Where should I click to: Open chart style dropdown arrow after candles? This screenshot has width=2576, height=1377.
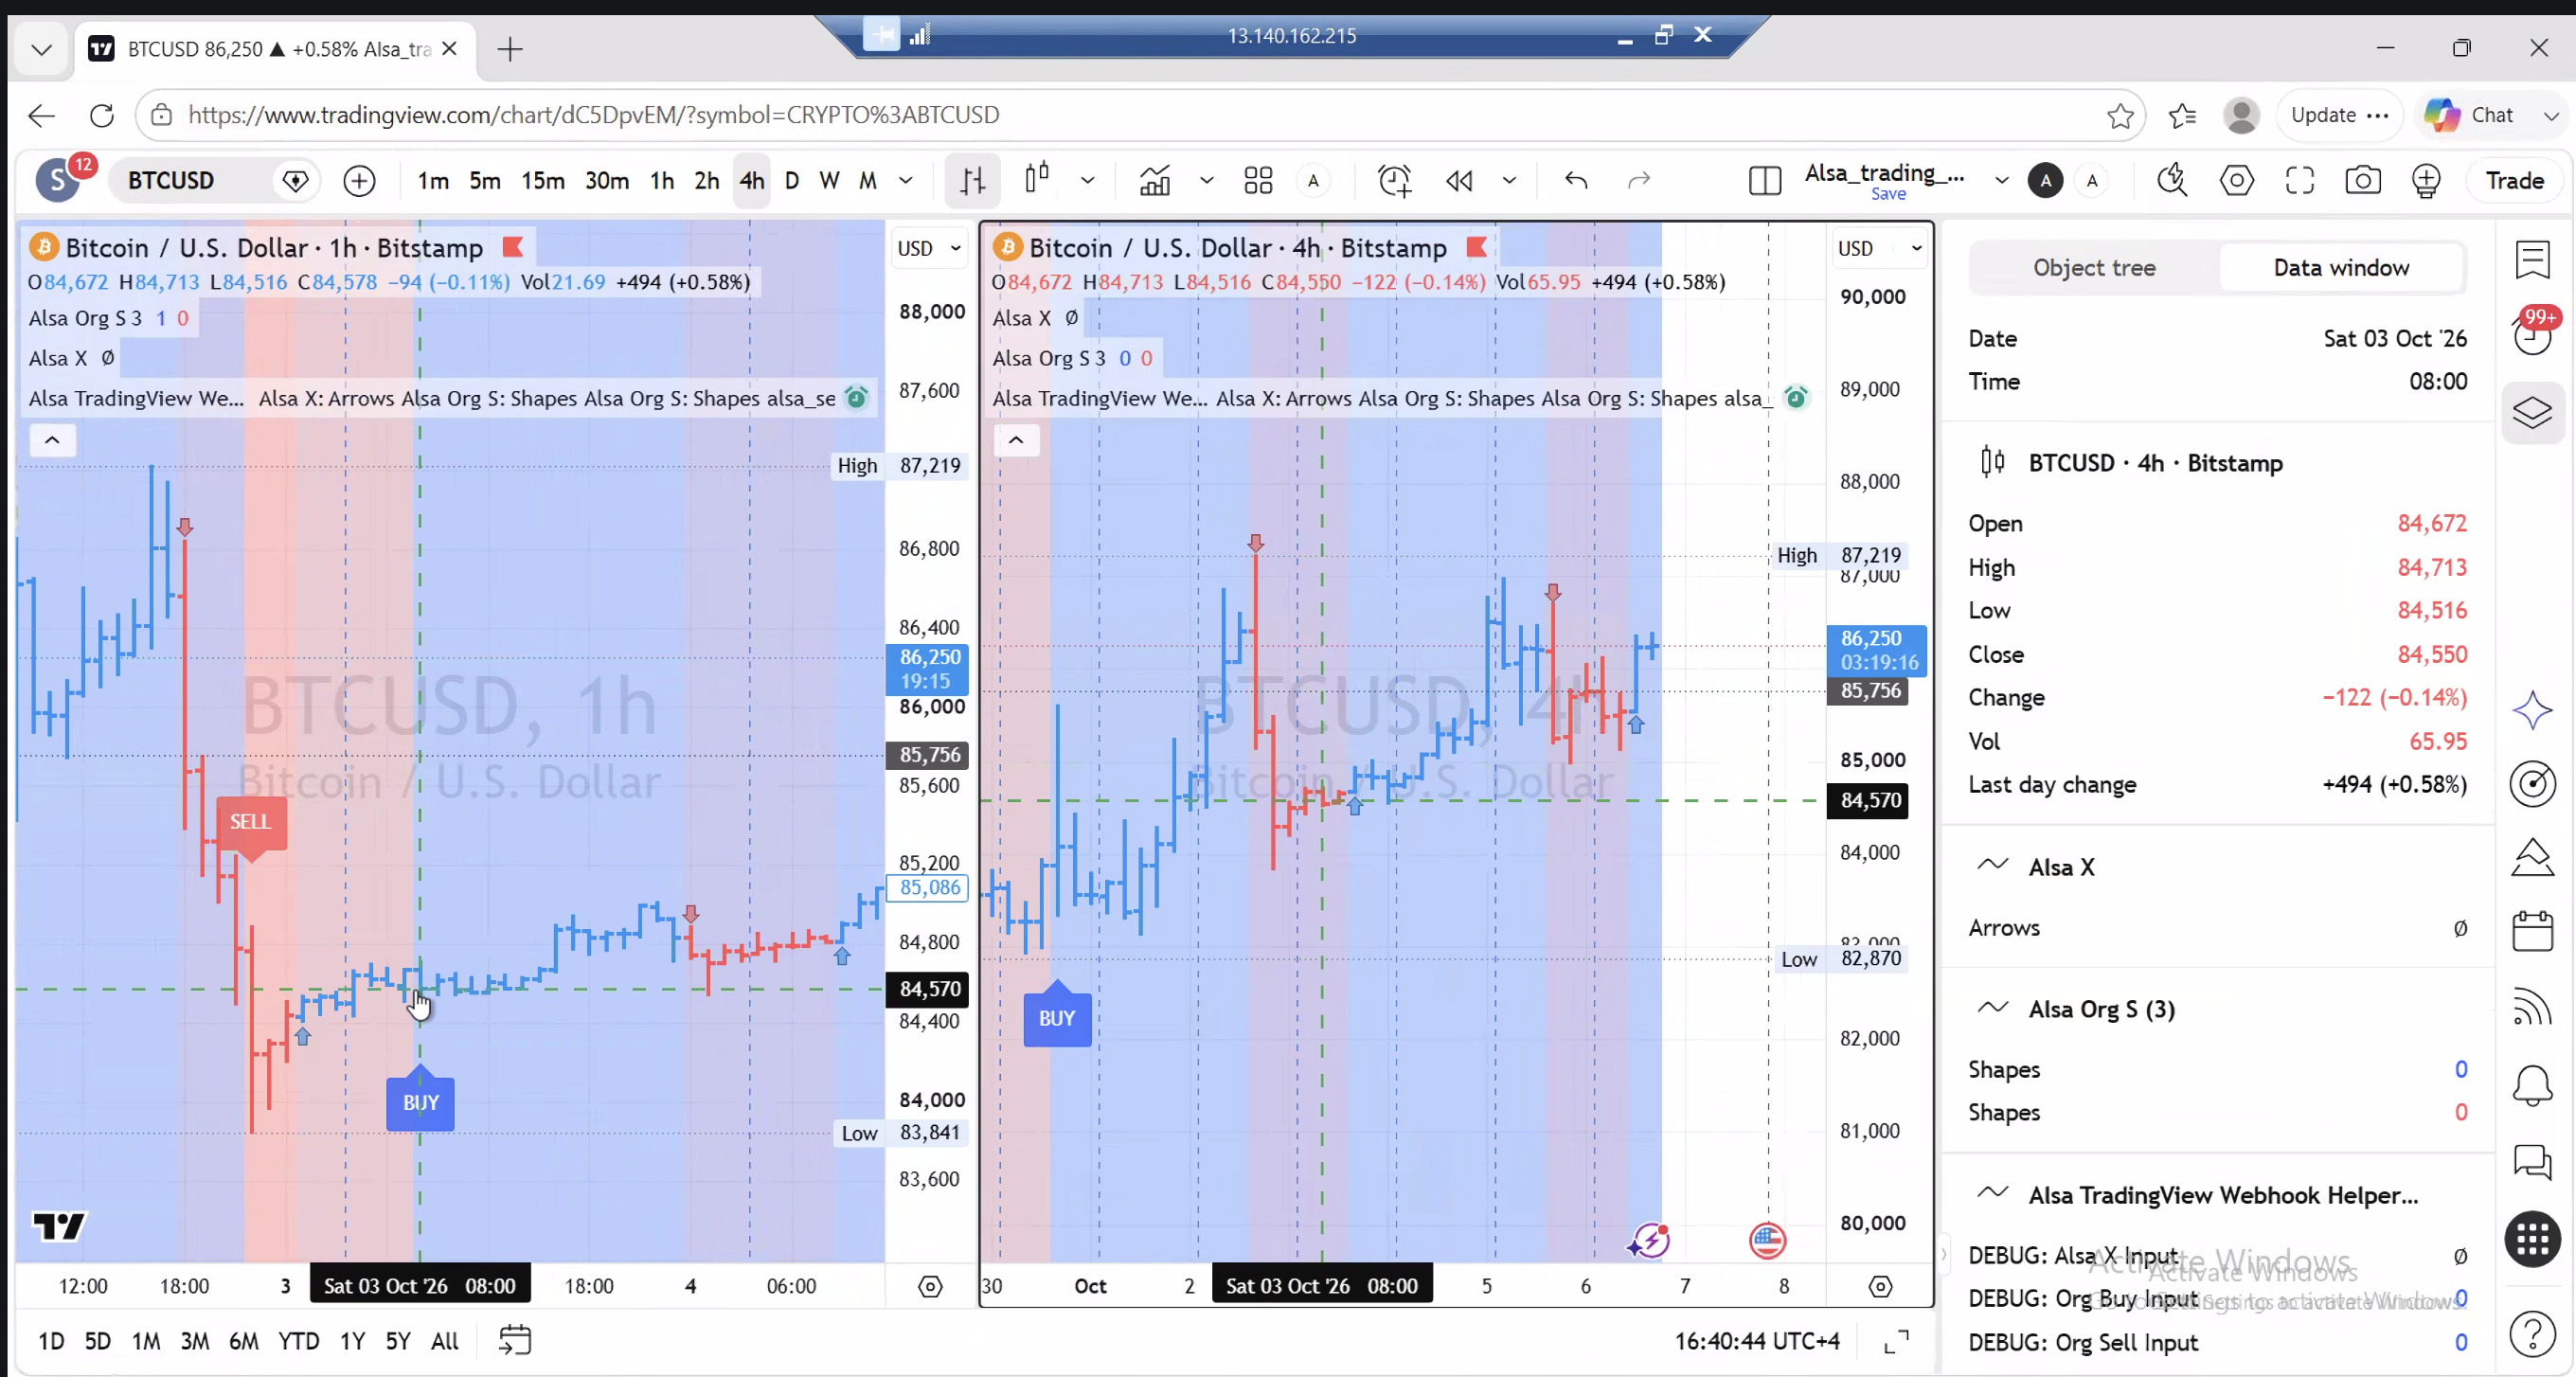(x=1088, y=180)
